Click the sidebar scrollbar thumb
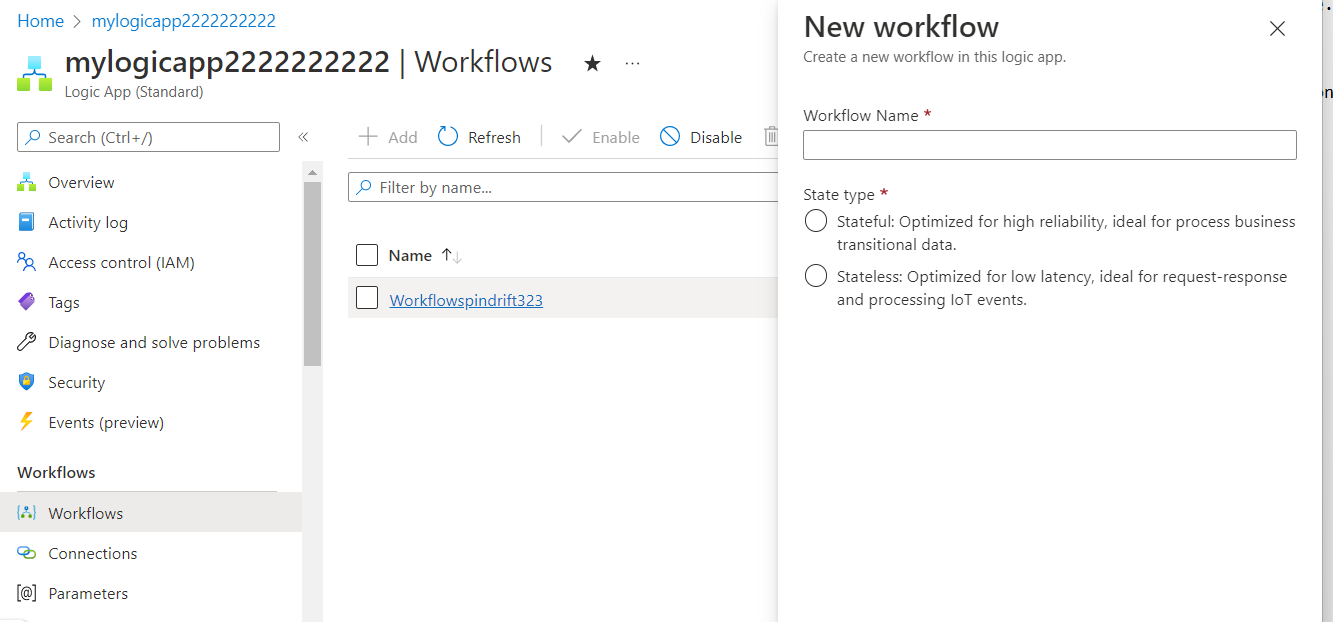Viewport: 1333px width, 622px height. 312,274
